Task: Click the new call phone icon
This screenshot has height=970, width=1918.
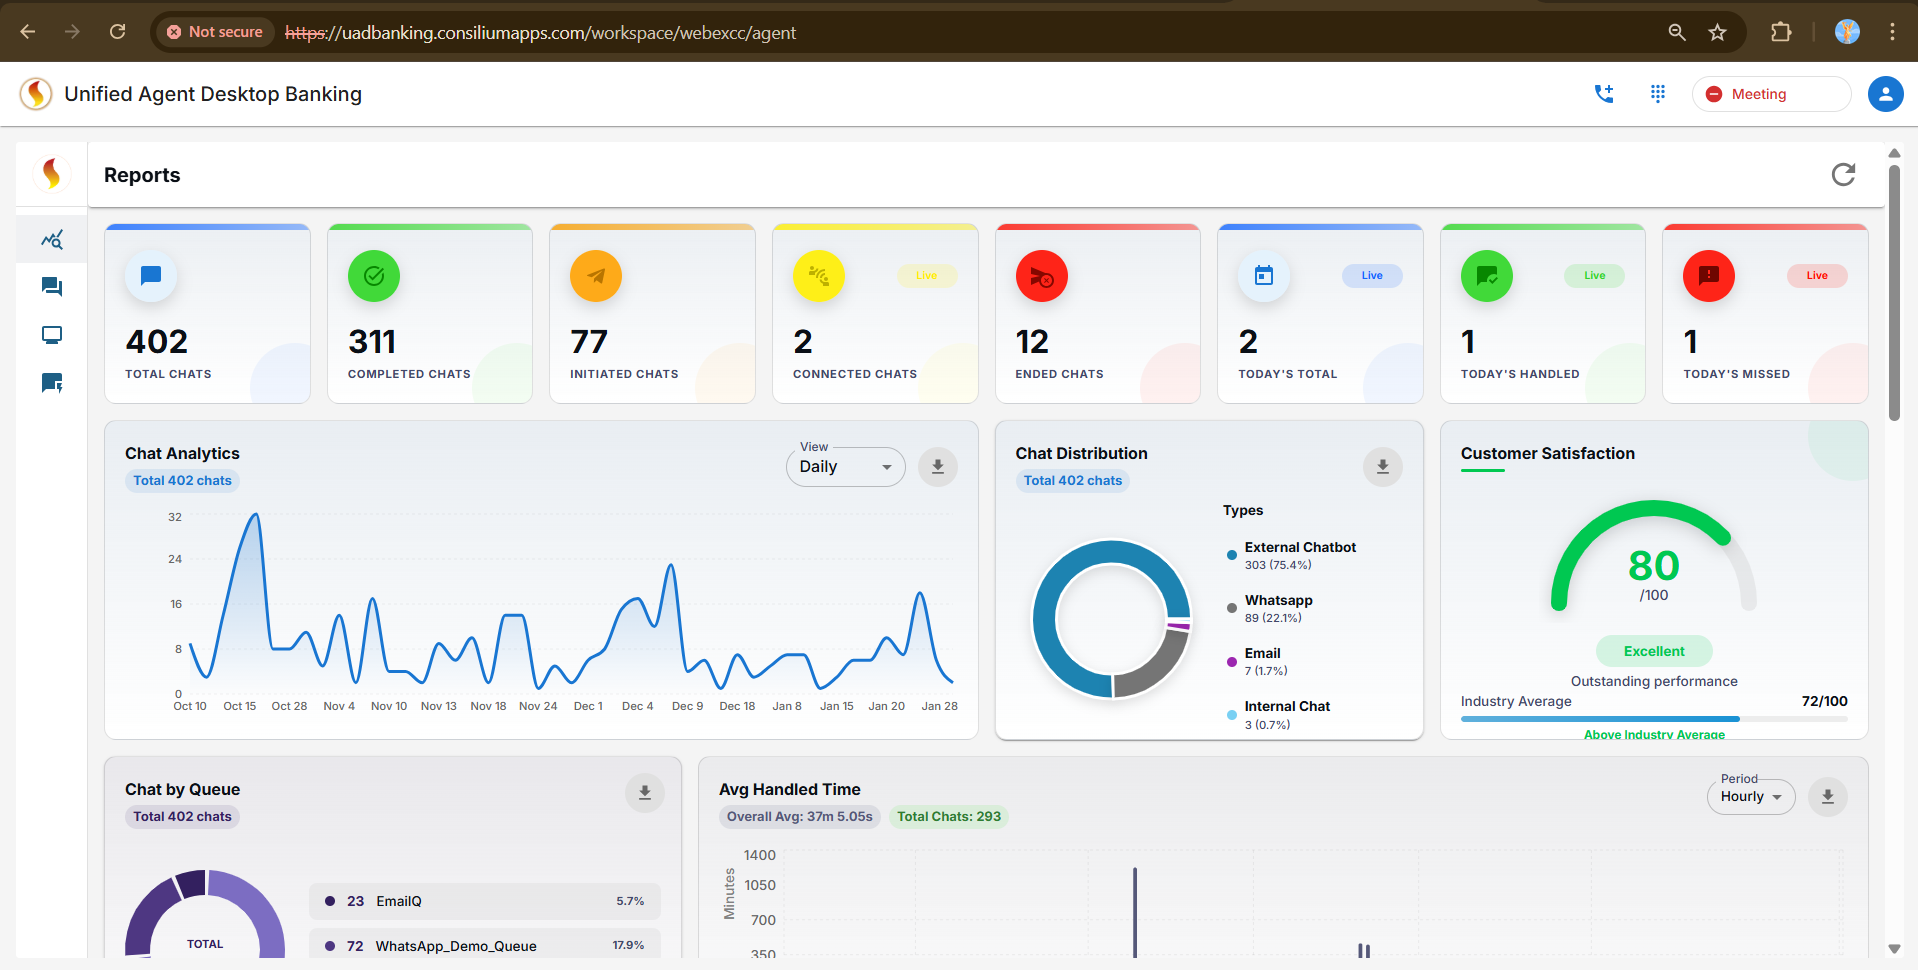Action: point(1604,94)
